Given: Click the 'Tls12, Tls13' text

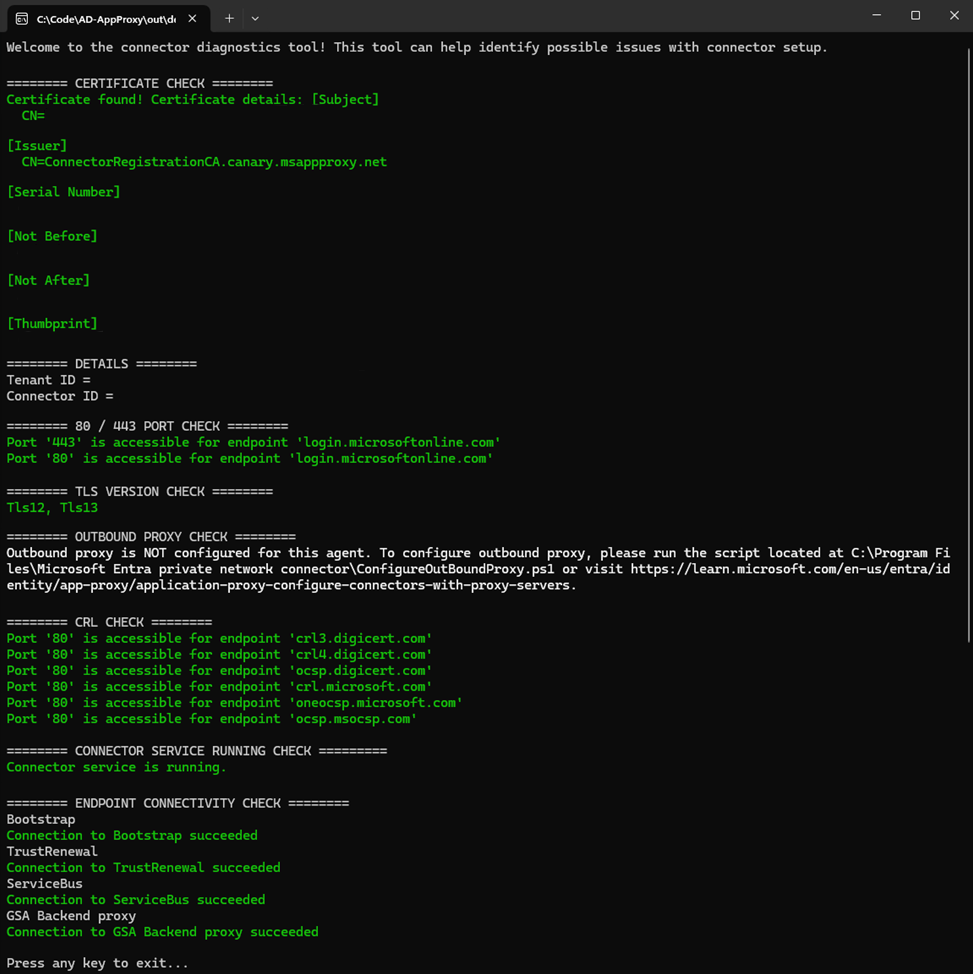Looking at the screenshot, I should [52, 507].
